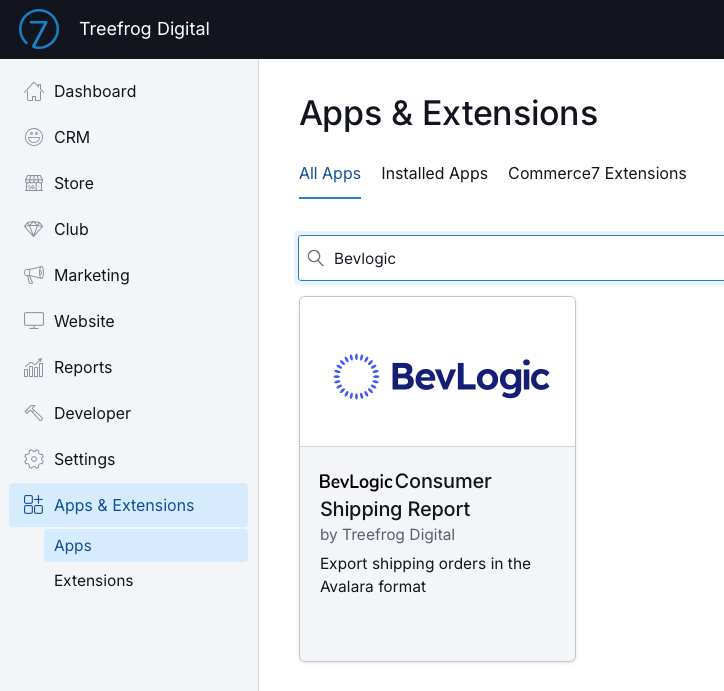Click the search magnifier icon
The image size is (724, 691).
[x=316, y=258]
